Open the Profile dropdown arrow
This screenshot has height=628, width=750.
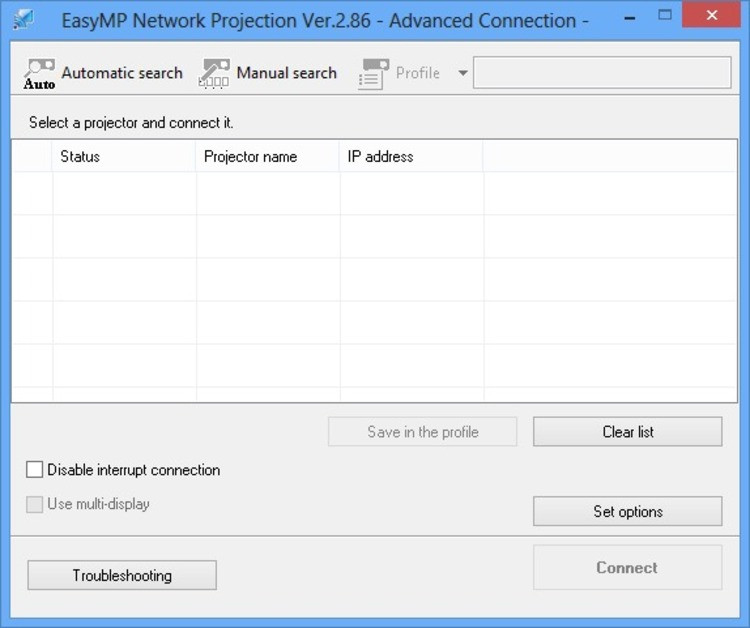(x=463, y=73)
